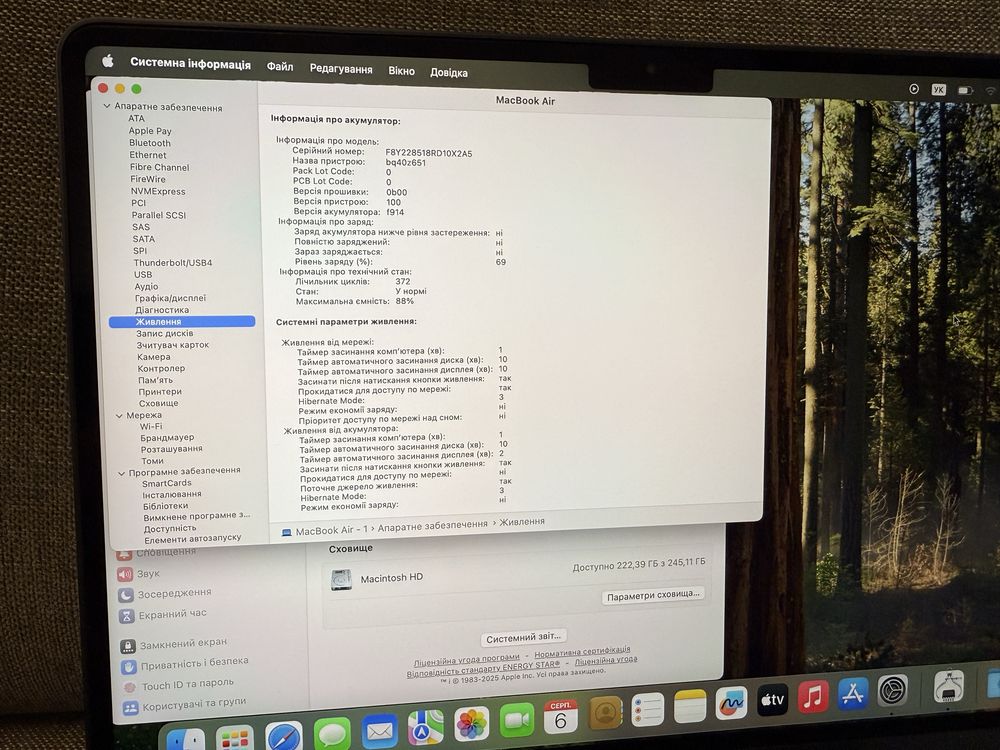
Task: Open Відповідність стандарту ENERGY STAR link
Action: coord(483,668)
